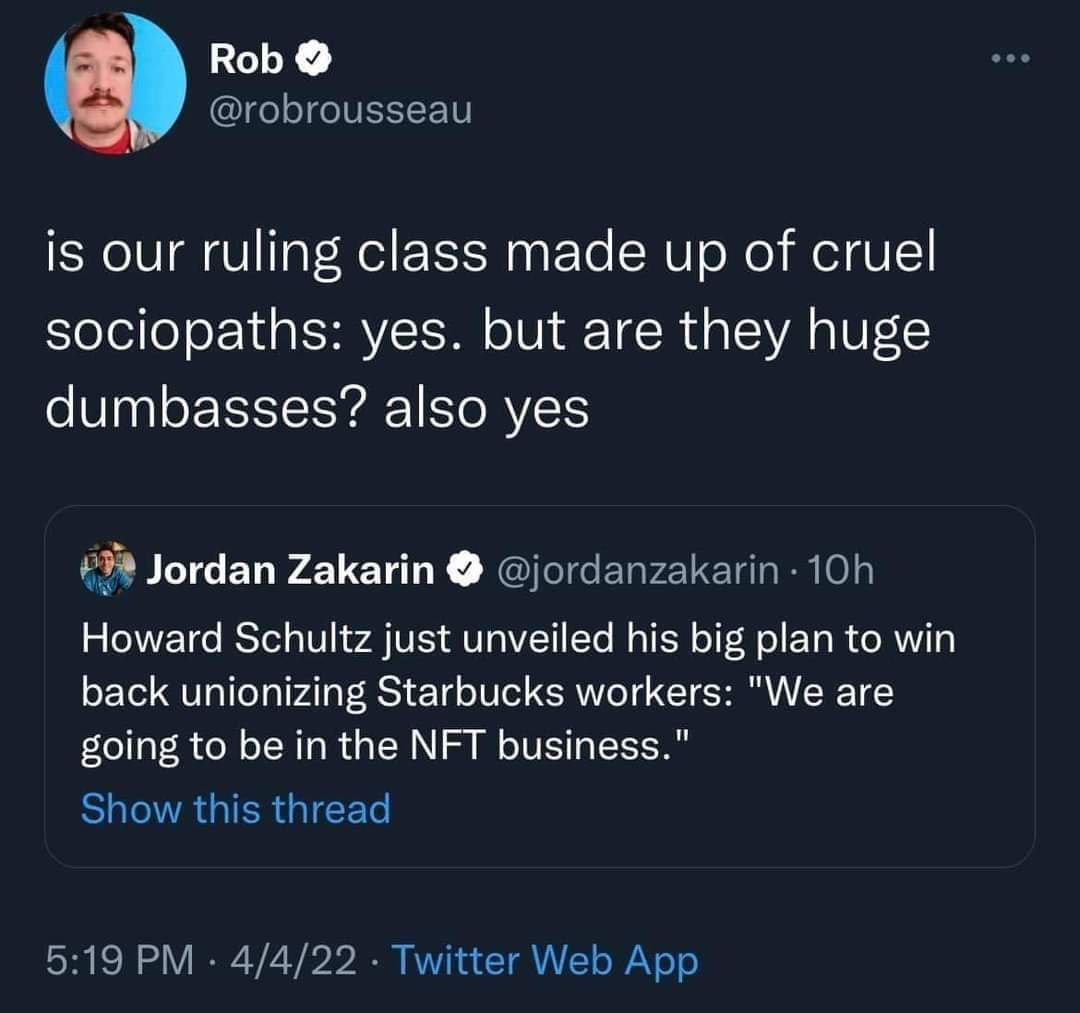This screenshot has width=1080, height=1013.
Task: Expand with Show this thread
Action: [x=235, y=808]
